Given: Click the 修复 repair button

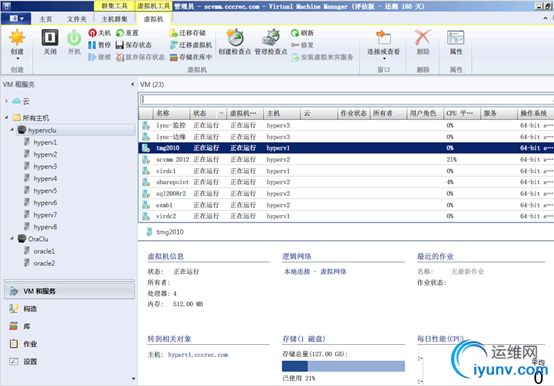Looking at the screenshot, I should [302, 45].
